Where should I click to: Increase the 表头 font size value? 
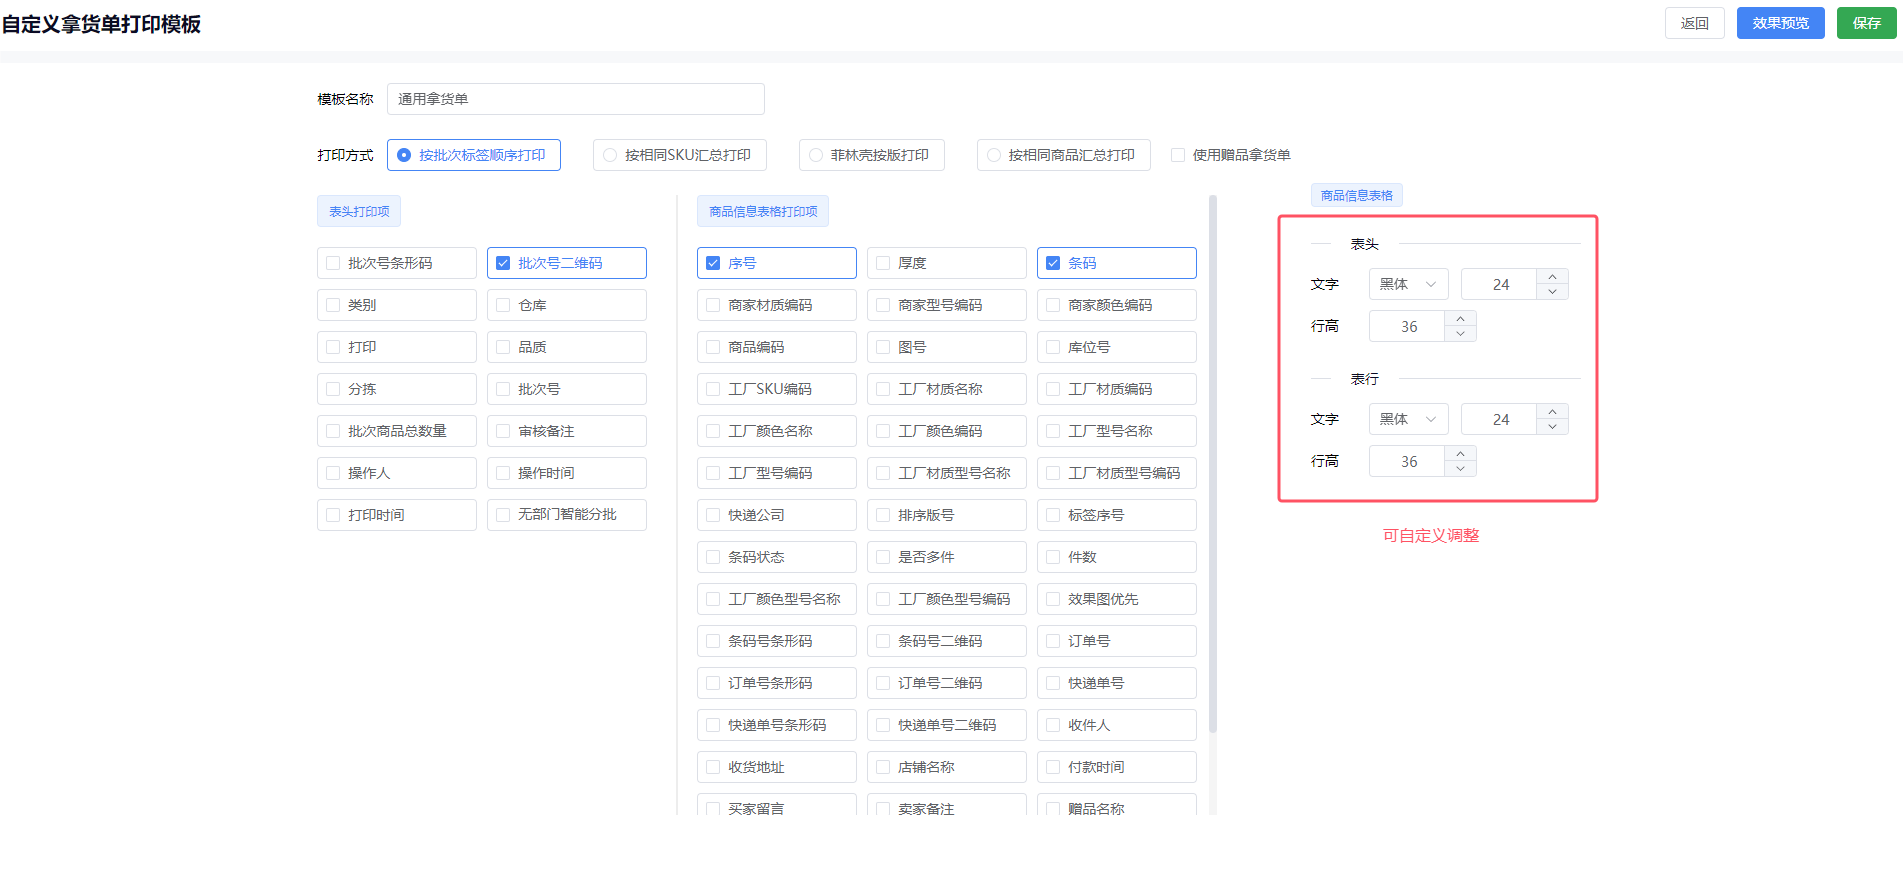coord(1552,277)
